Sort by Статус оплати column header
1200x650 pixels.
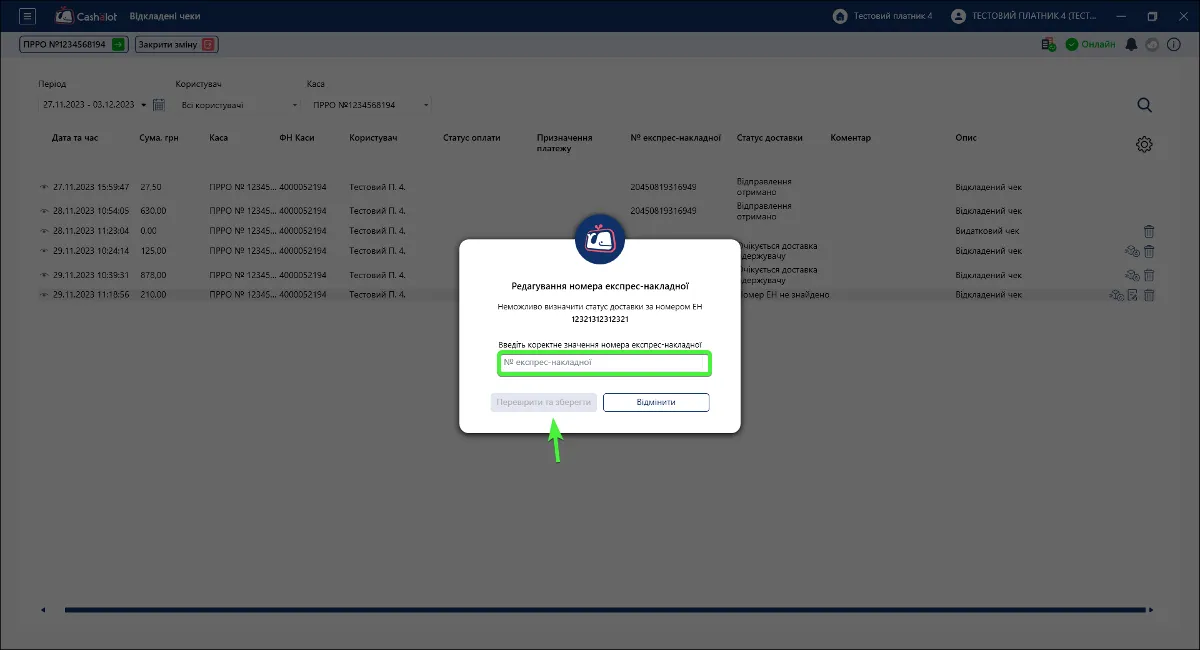click(472, 138)
